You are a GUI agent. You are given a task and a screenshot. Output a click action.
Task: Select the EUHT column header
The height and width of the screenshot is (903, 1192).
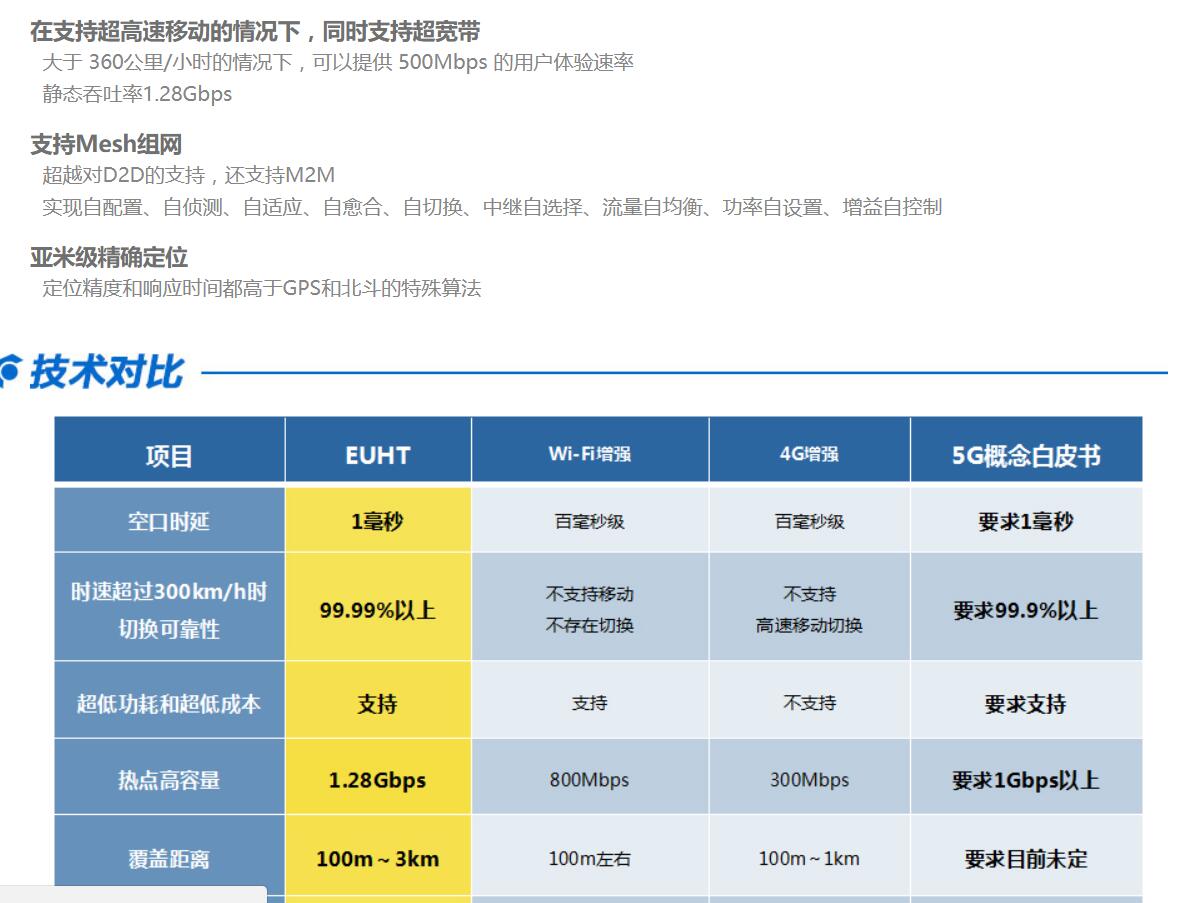pyautogui.click(x=377, y=455)
